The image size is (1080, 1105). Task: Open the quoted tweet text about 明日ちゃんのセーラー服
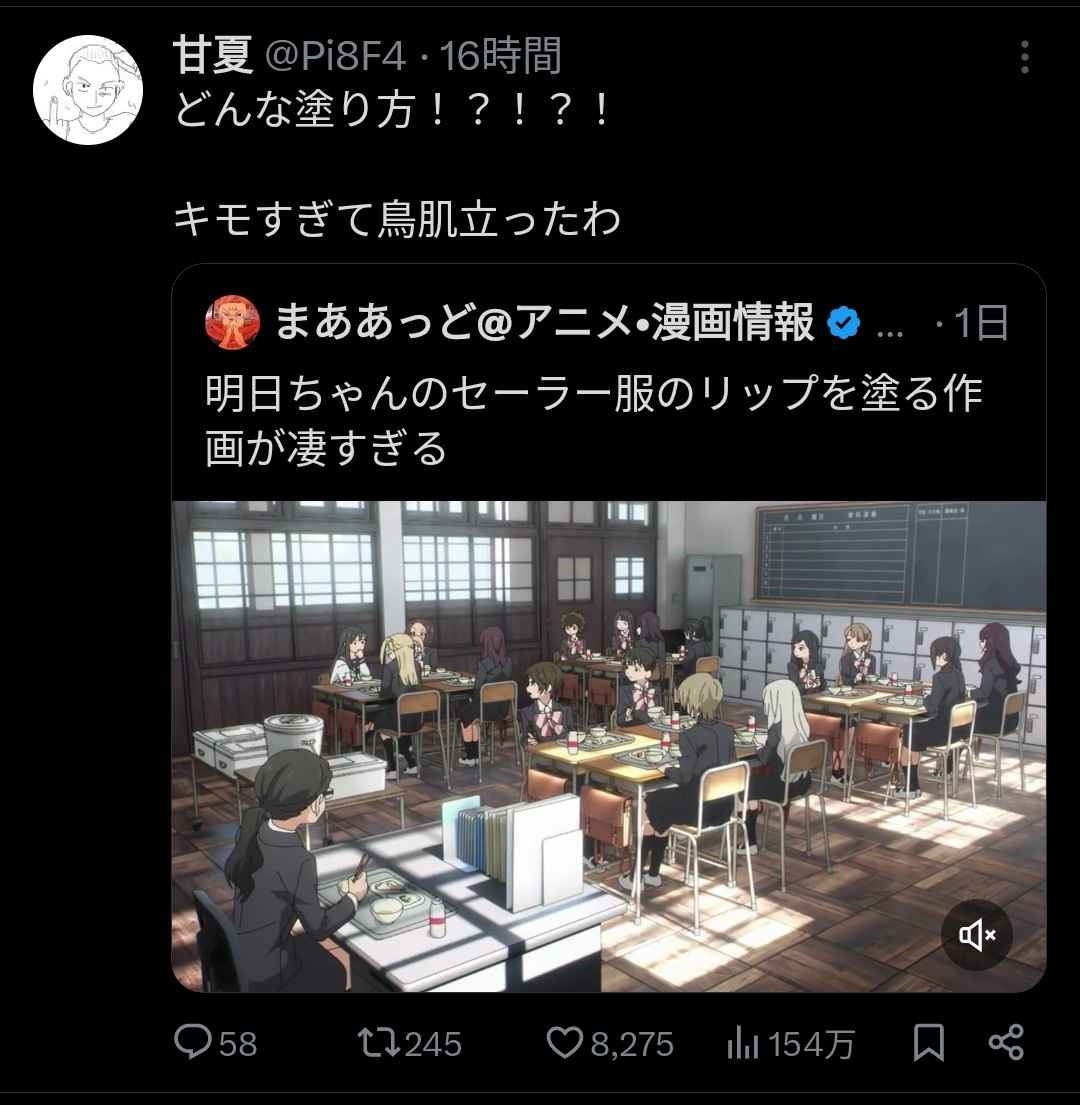coord(593,420)
